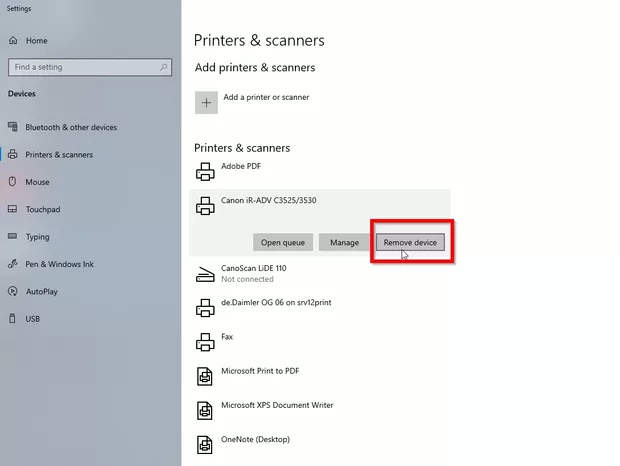Click the Adobe PDF printer icon
Viewport: 620px width, 466px height.
tap(205, 172)
